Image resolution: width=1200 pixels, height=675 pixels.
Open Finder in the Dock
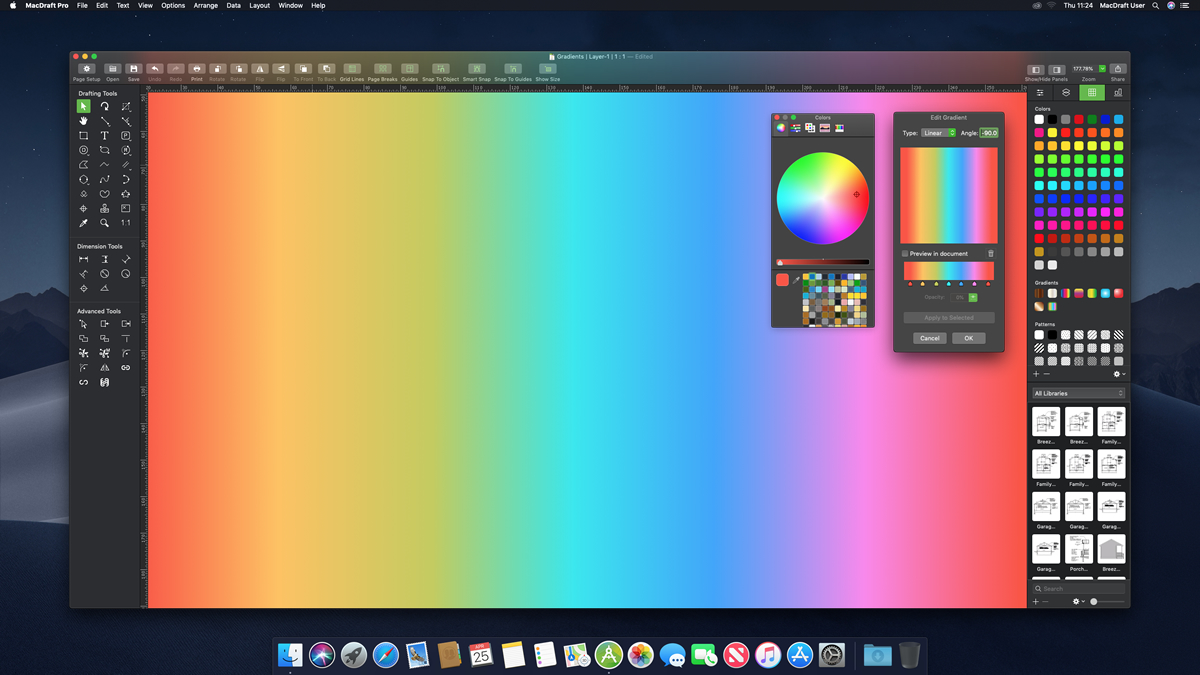[x=290, y=655]
